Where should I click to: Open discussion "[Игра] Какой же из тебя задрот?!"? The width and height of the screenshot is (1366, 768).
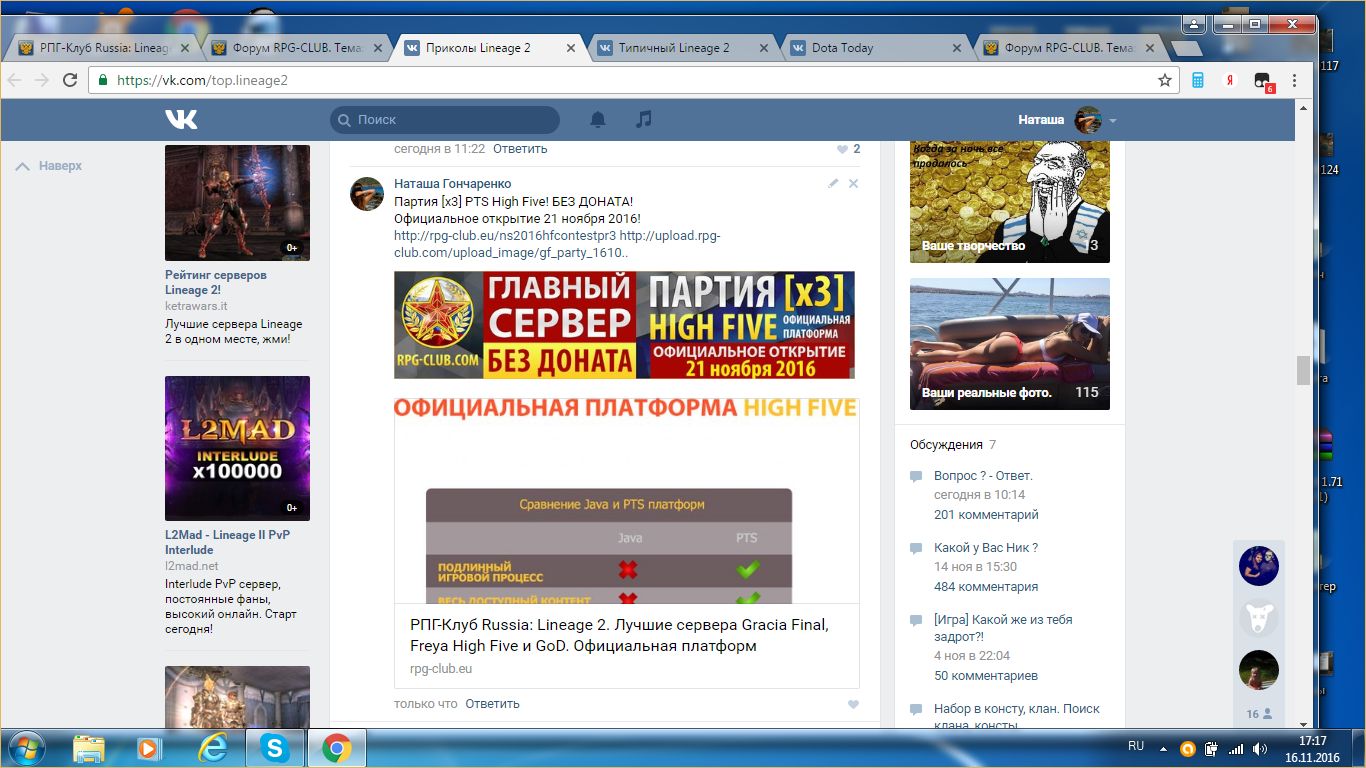1003,628
